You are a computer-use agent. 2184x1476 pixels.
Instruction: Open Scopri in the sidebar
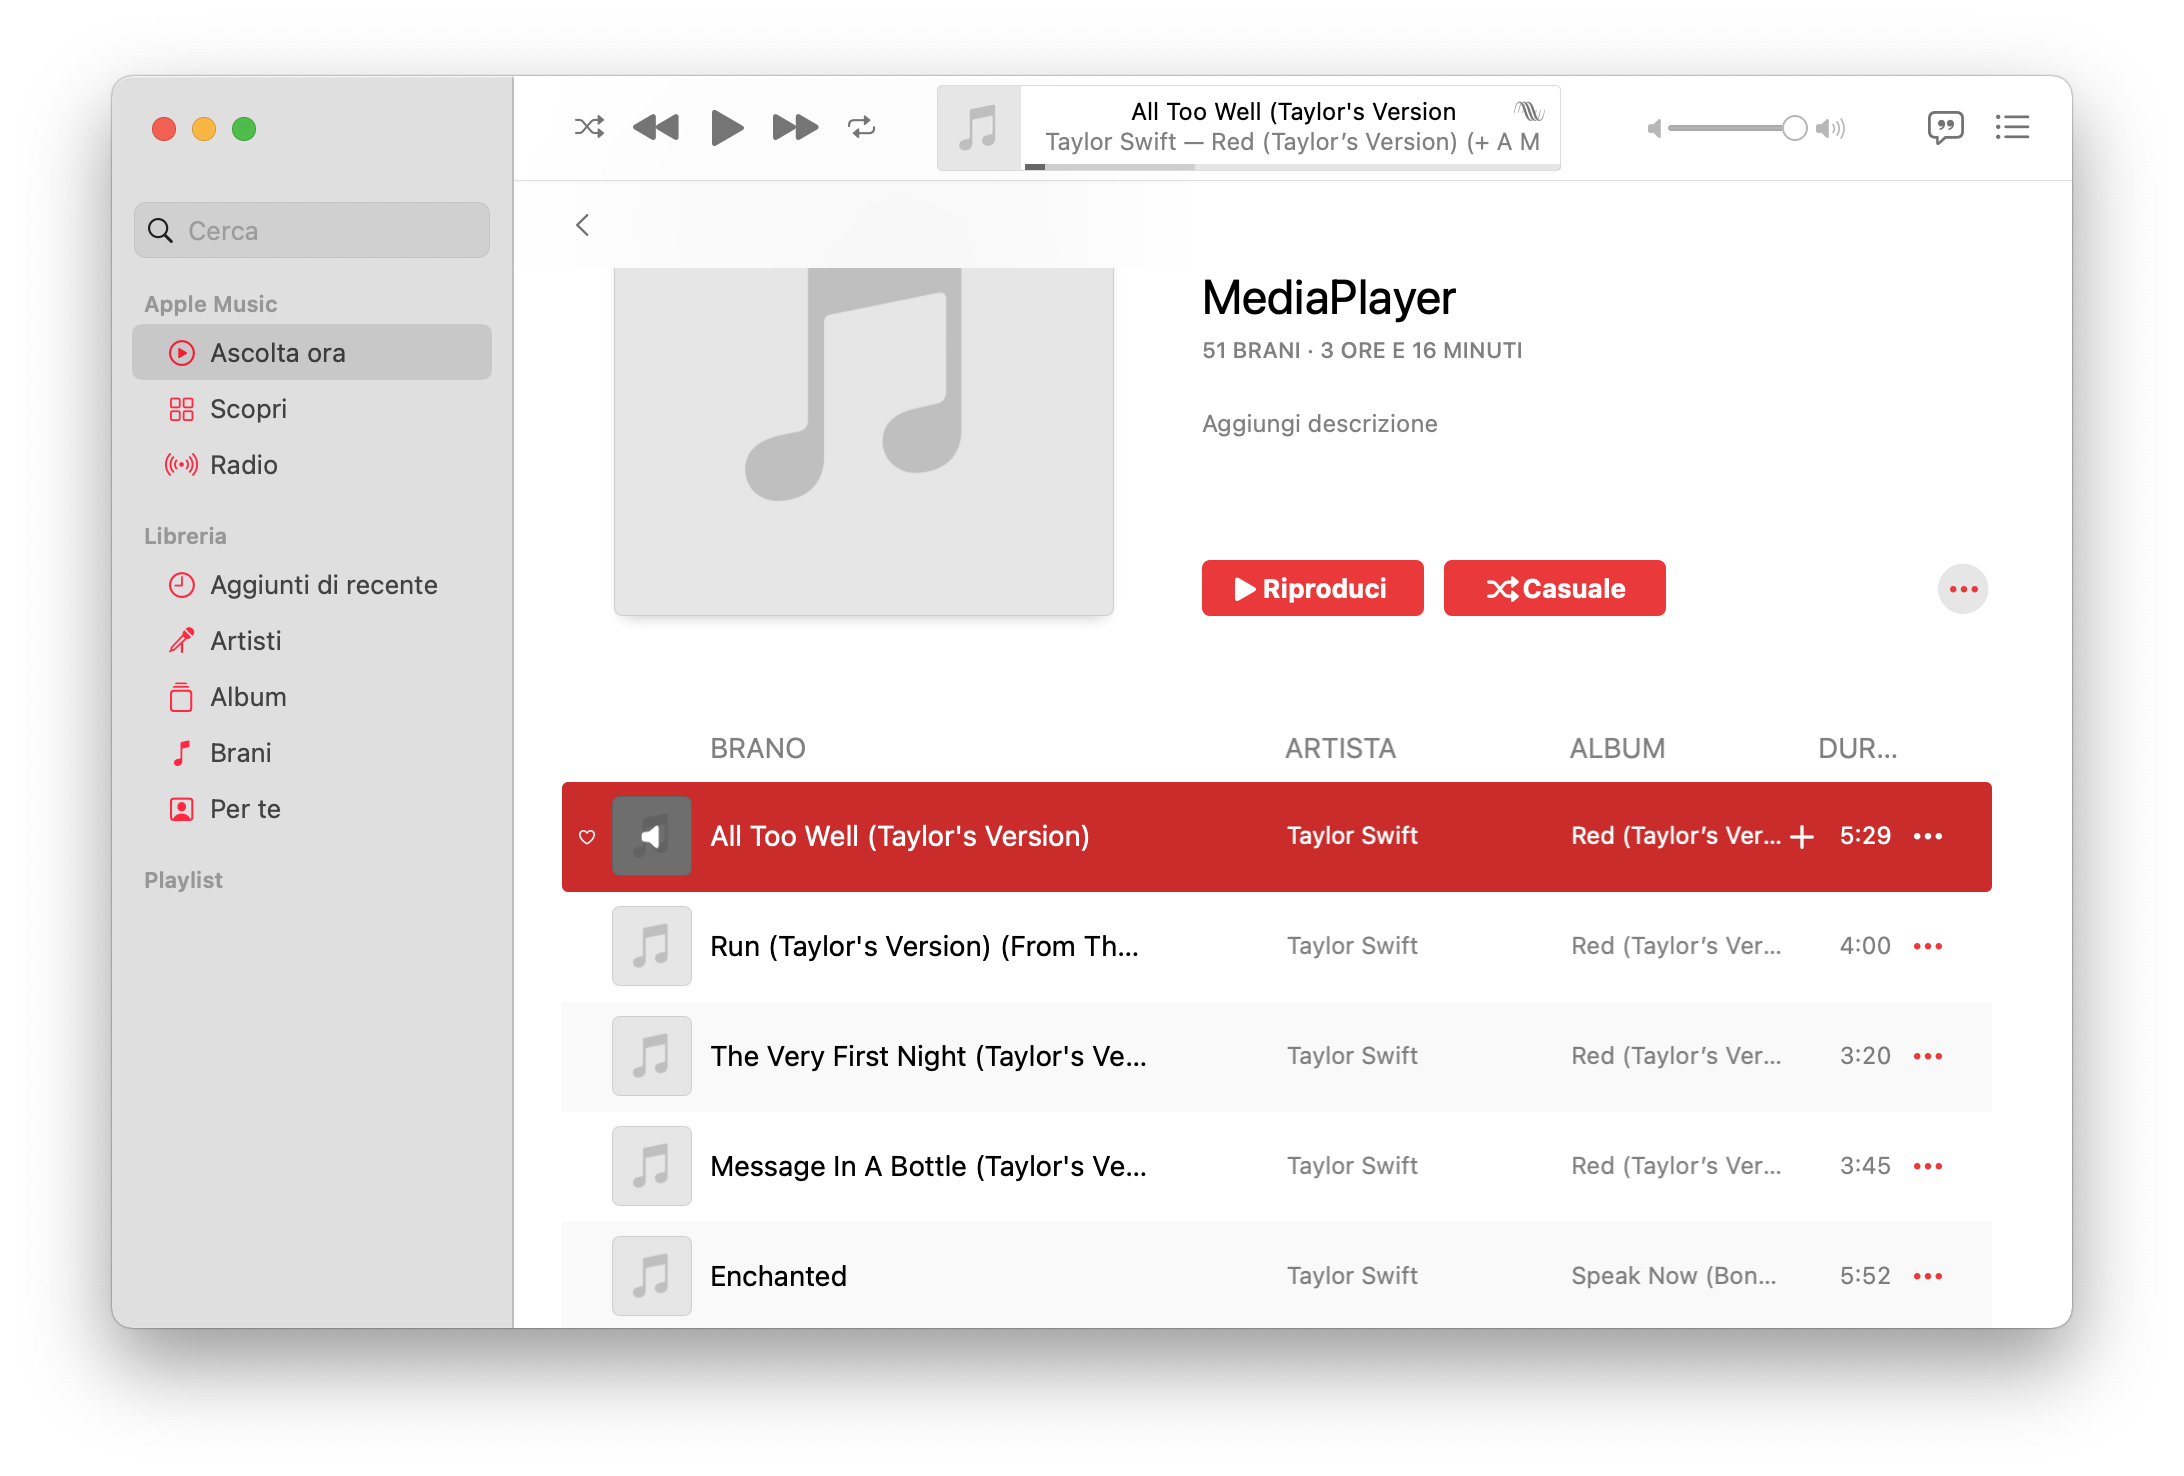pos(312,409)
